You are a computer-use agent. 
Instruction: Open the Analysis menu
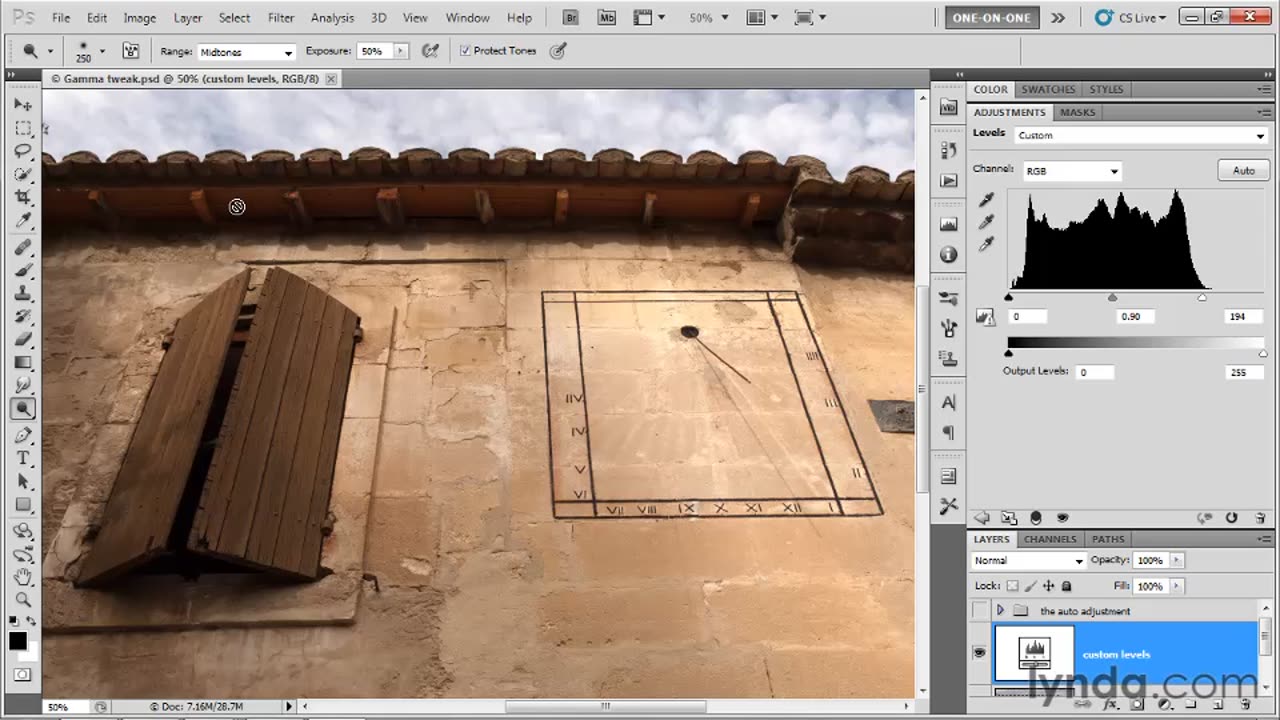coord(332,18)
